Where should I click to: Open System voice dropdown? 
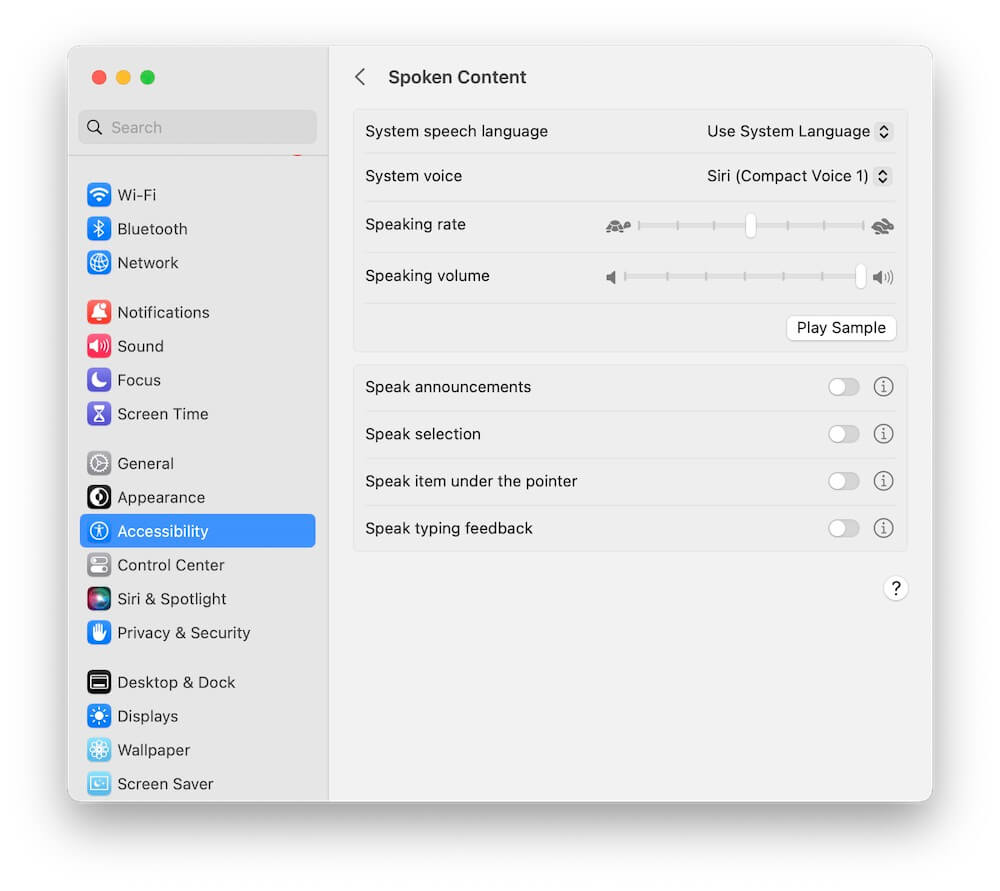tap(800, 176)
